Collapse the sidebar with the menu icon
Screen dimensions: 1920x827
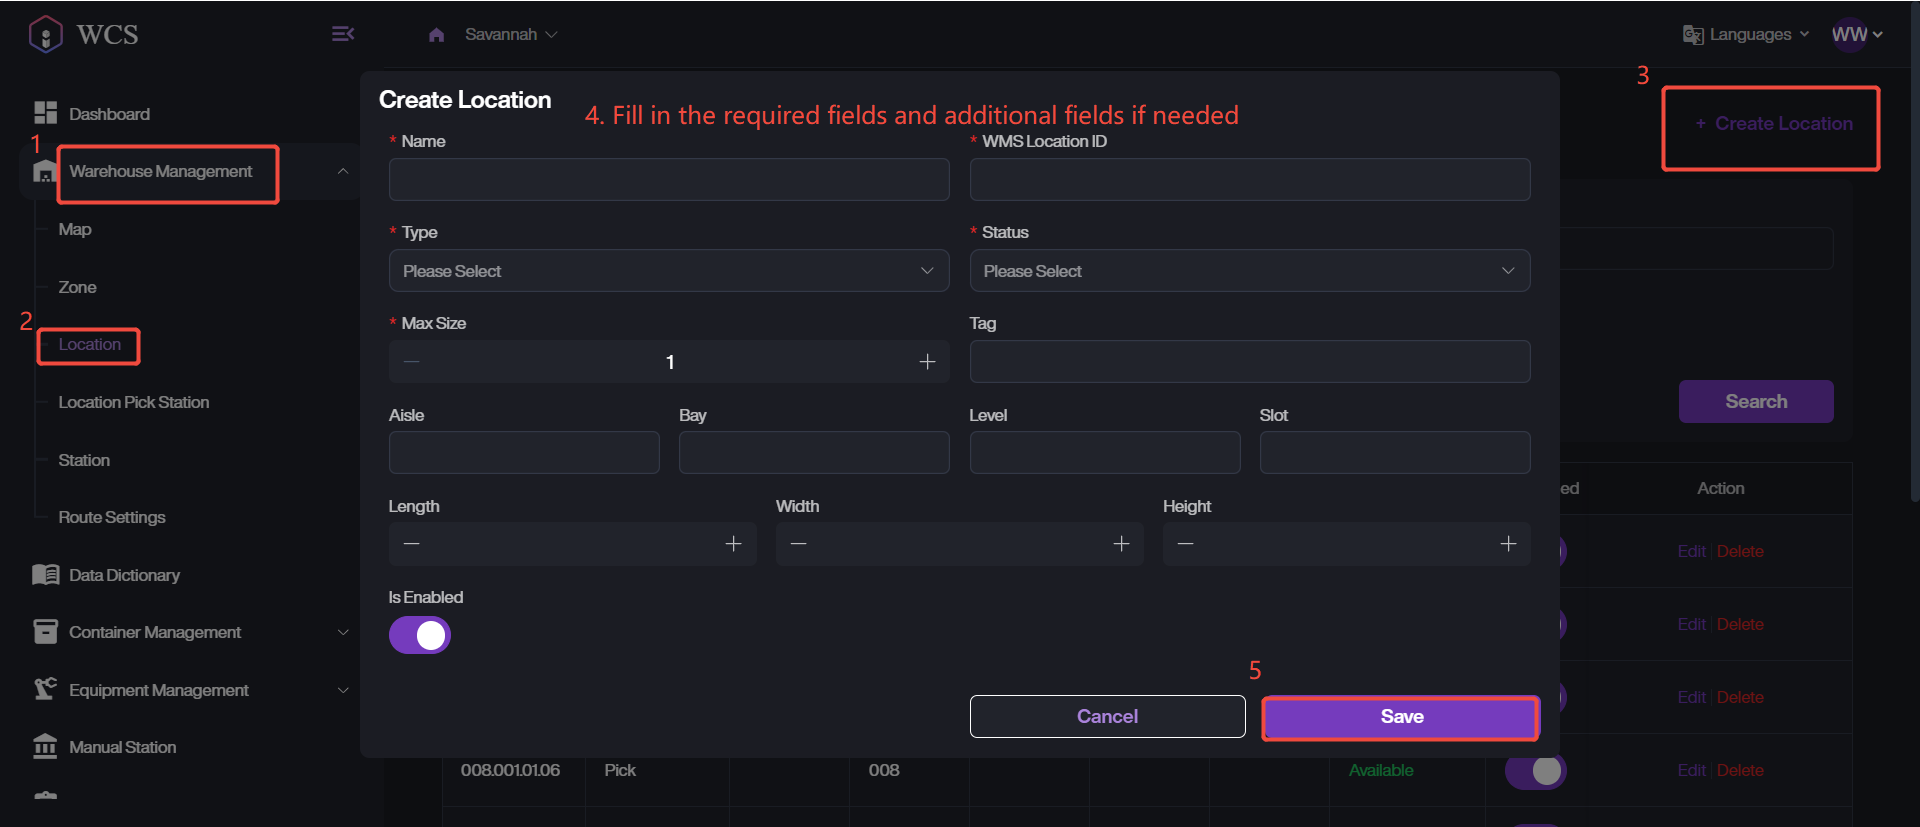click(342, 34)
